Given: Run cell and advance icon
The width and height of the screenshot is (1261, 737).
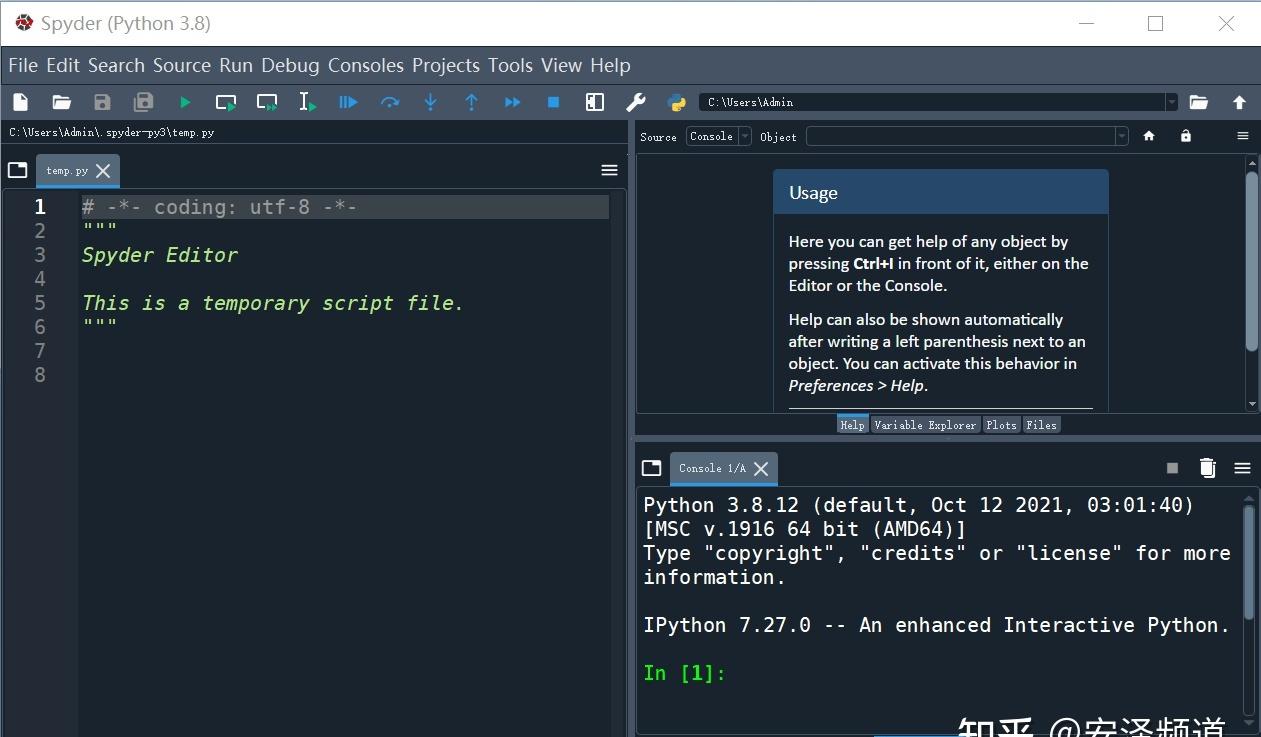Looking at the screenshot, I should click(267, 102).
